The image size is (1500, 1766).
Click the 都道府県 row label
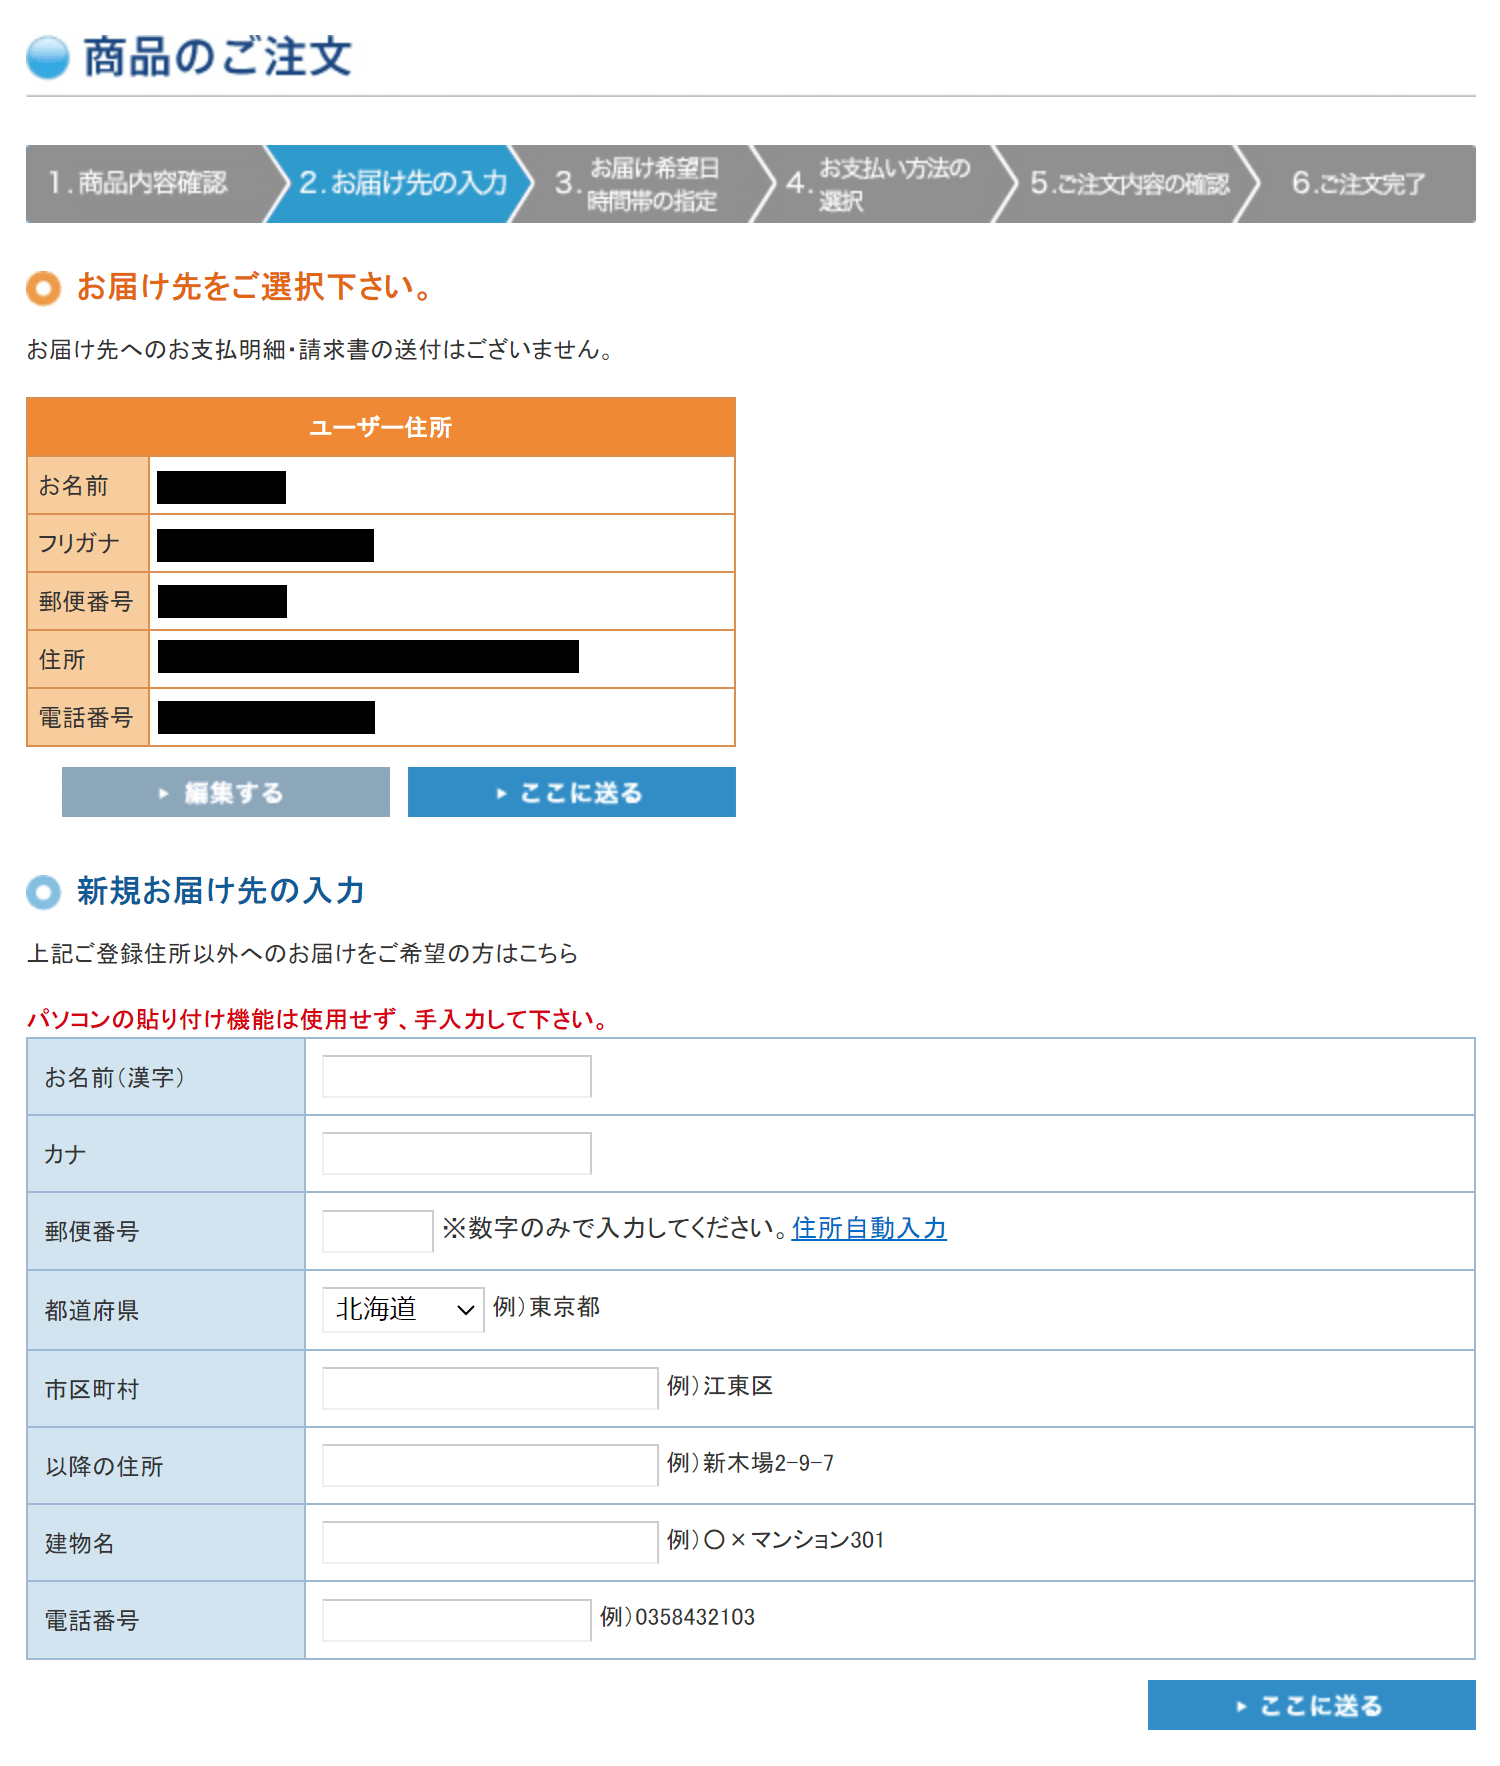(92, 1310)
